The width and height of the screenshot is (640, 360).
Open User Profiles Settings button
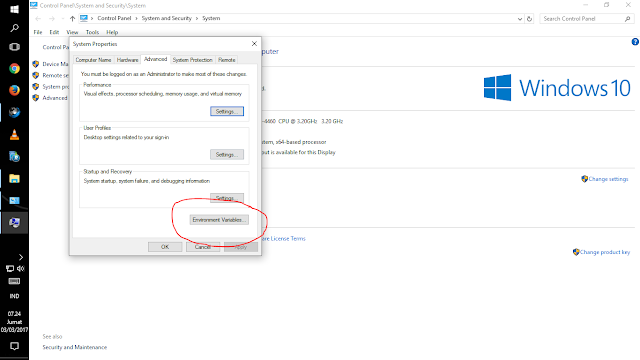227,155
